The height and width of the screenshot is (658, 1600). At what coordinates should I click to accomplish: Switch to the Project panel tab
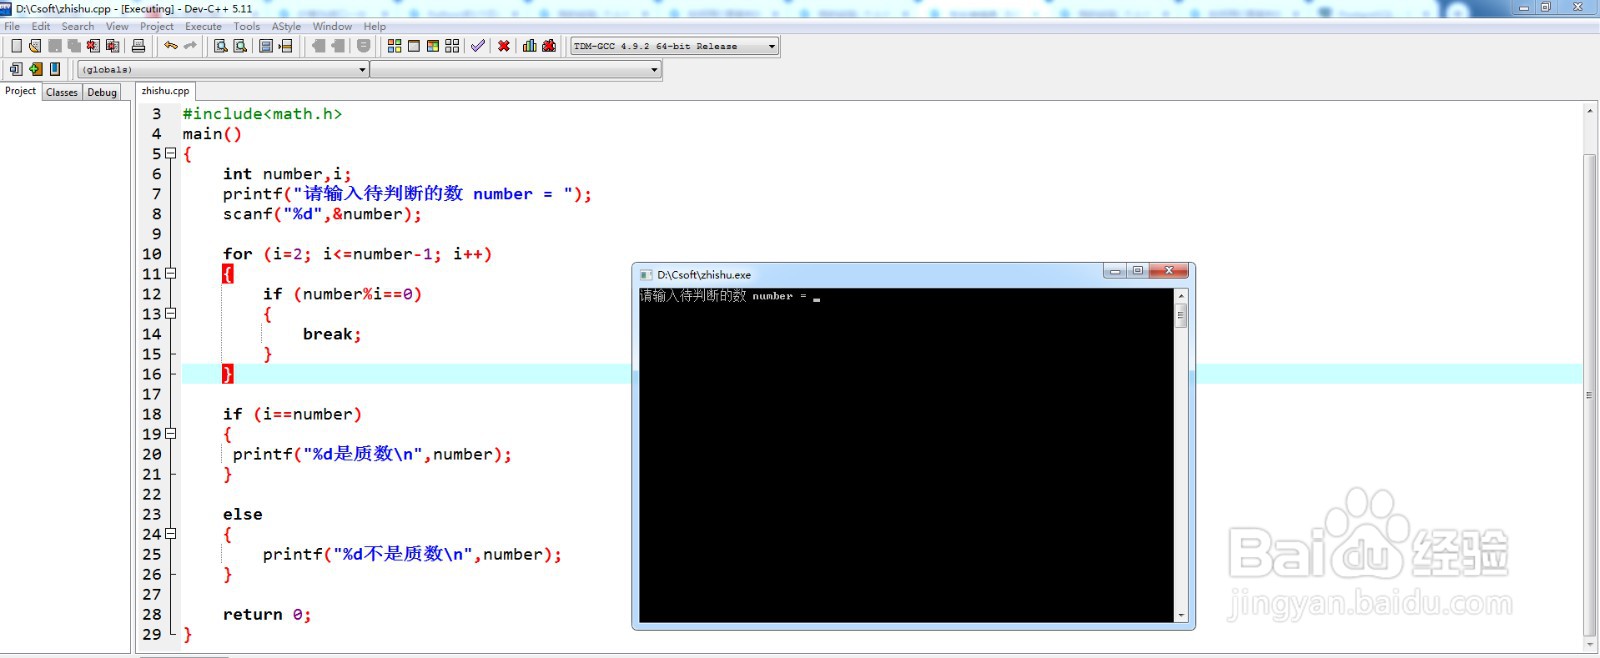pos(20,91)
